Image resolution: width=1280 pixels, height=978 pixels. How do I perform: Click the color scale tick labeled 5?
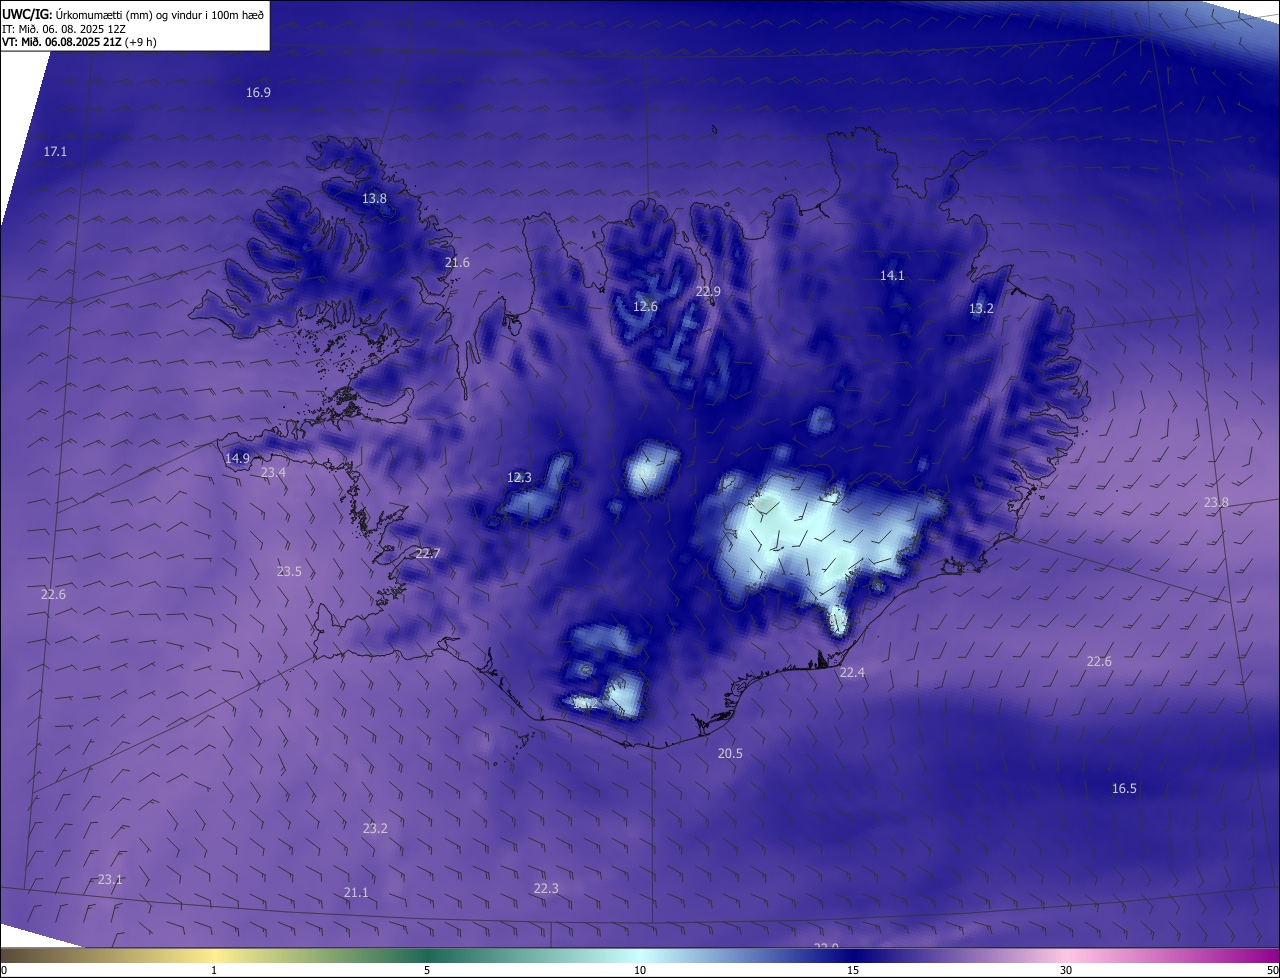(427, 970)
